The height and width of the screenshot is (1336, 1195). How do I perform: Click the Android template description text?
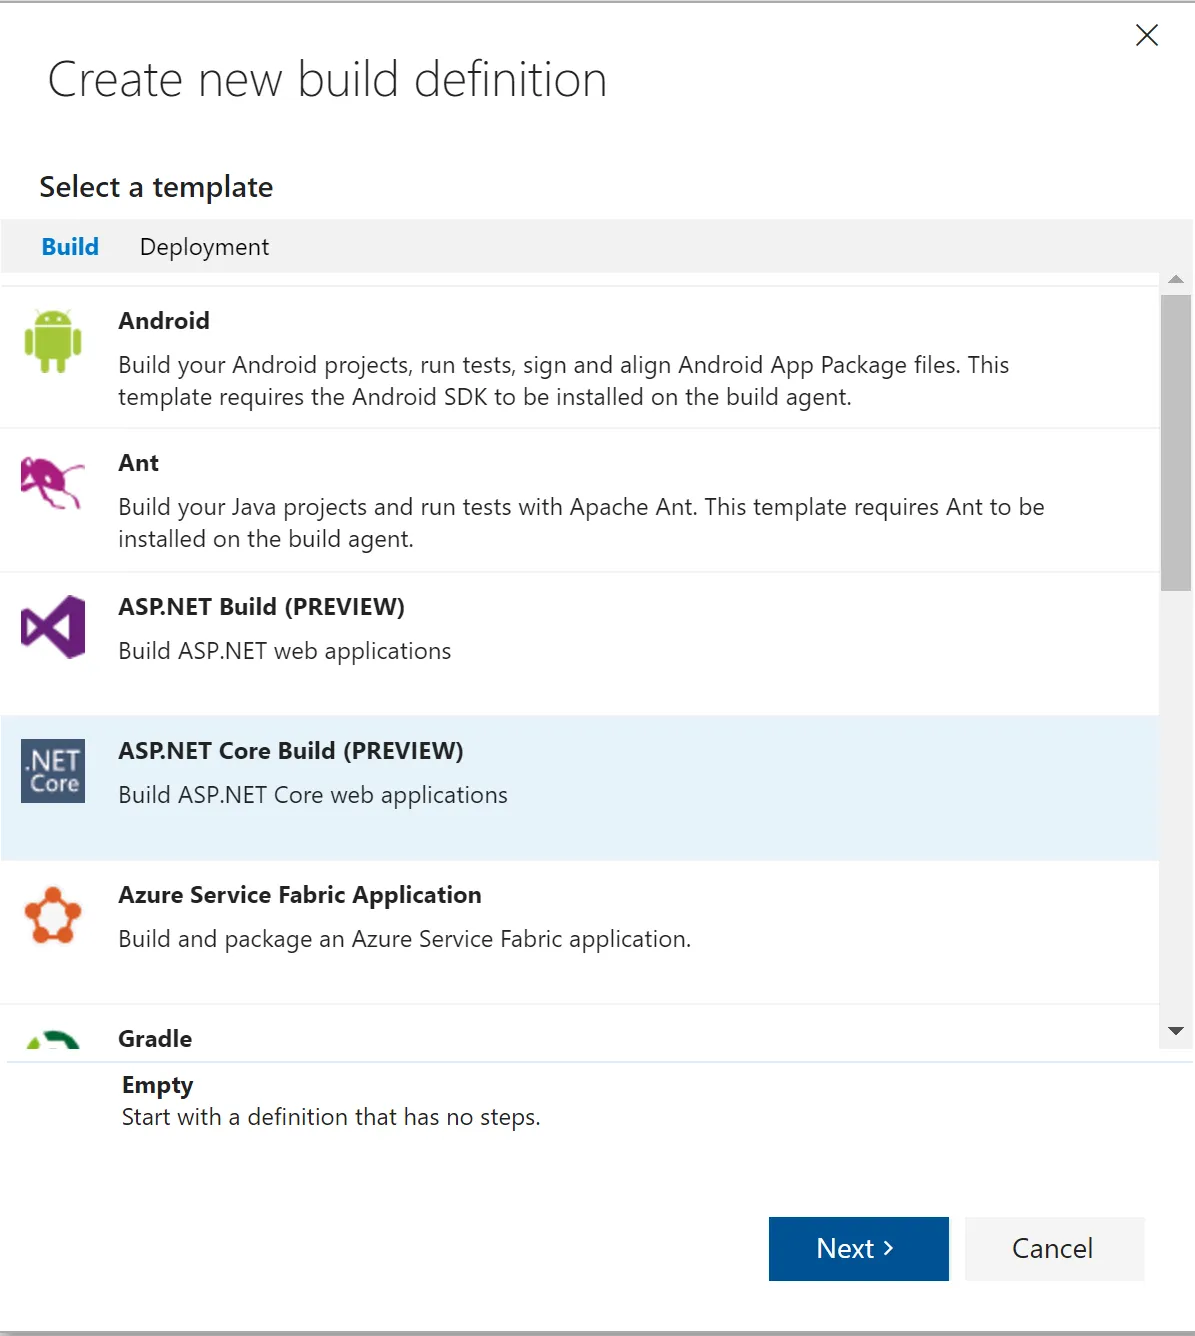tap(564, 381)
